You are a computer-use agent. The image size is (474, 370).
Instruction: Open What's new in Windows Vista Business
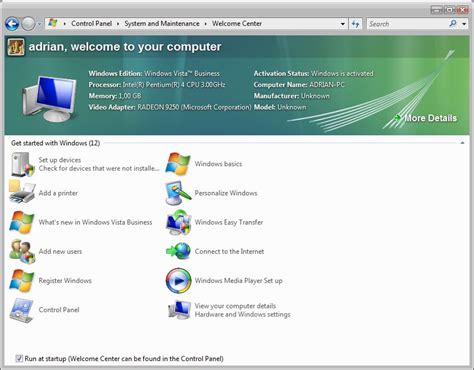[x=95, y=222]
